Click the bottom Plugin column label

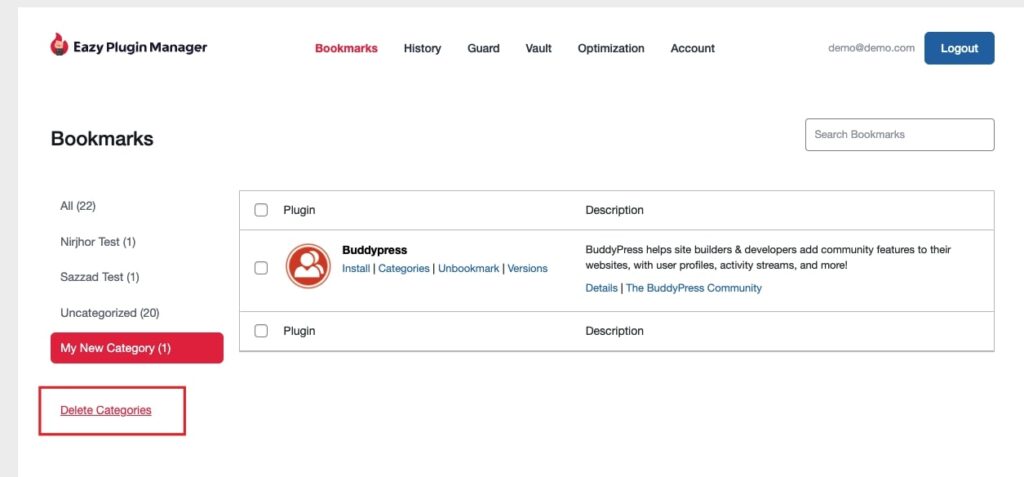click(299, 331)
